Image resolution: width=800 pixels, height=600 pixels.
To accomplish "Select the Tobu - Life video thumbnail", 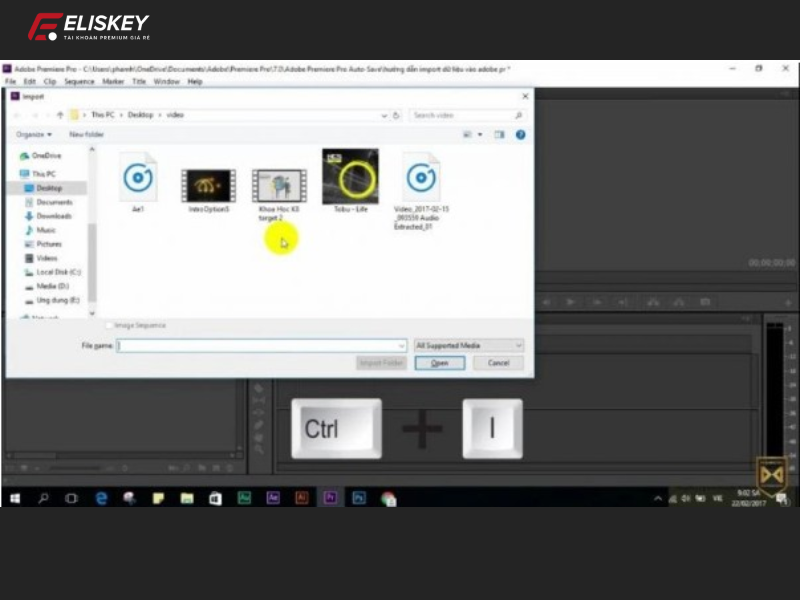I will 348,178.
